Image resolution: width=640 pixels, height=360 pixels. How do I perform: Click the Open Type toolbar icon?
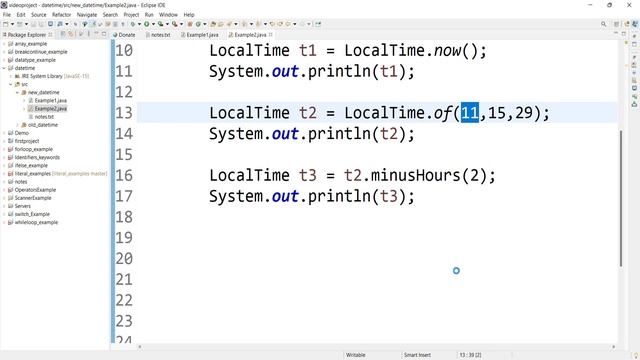click(213, 24)
